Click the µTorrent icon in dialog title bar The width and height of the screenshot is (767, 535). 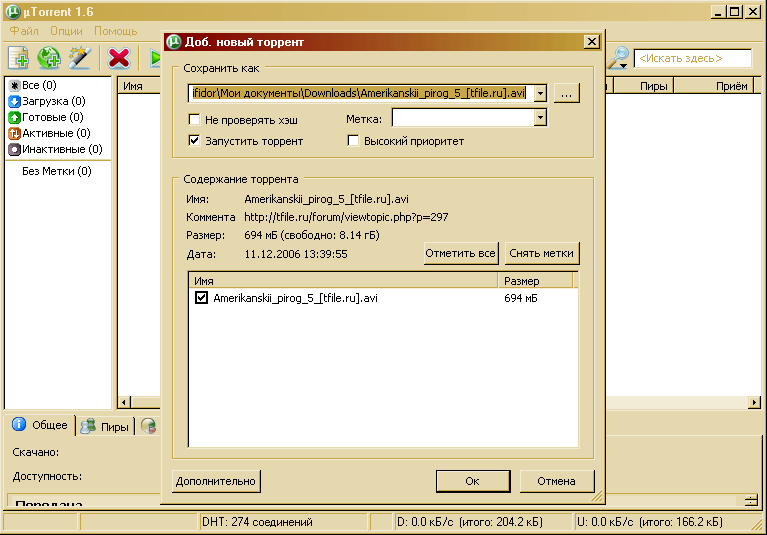[x=173, y=42]
